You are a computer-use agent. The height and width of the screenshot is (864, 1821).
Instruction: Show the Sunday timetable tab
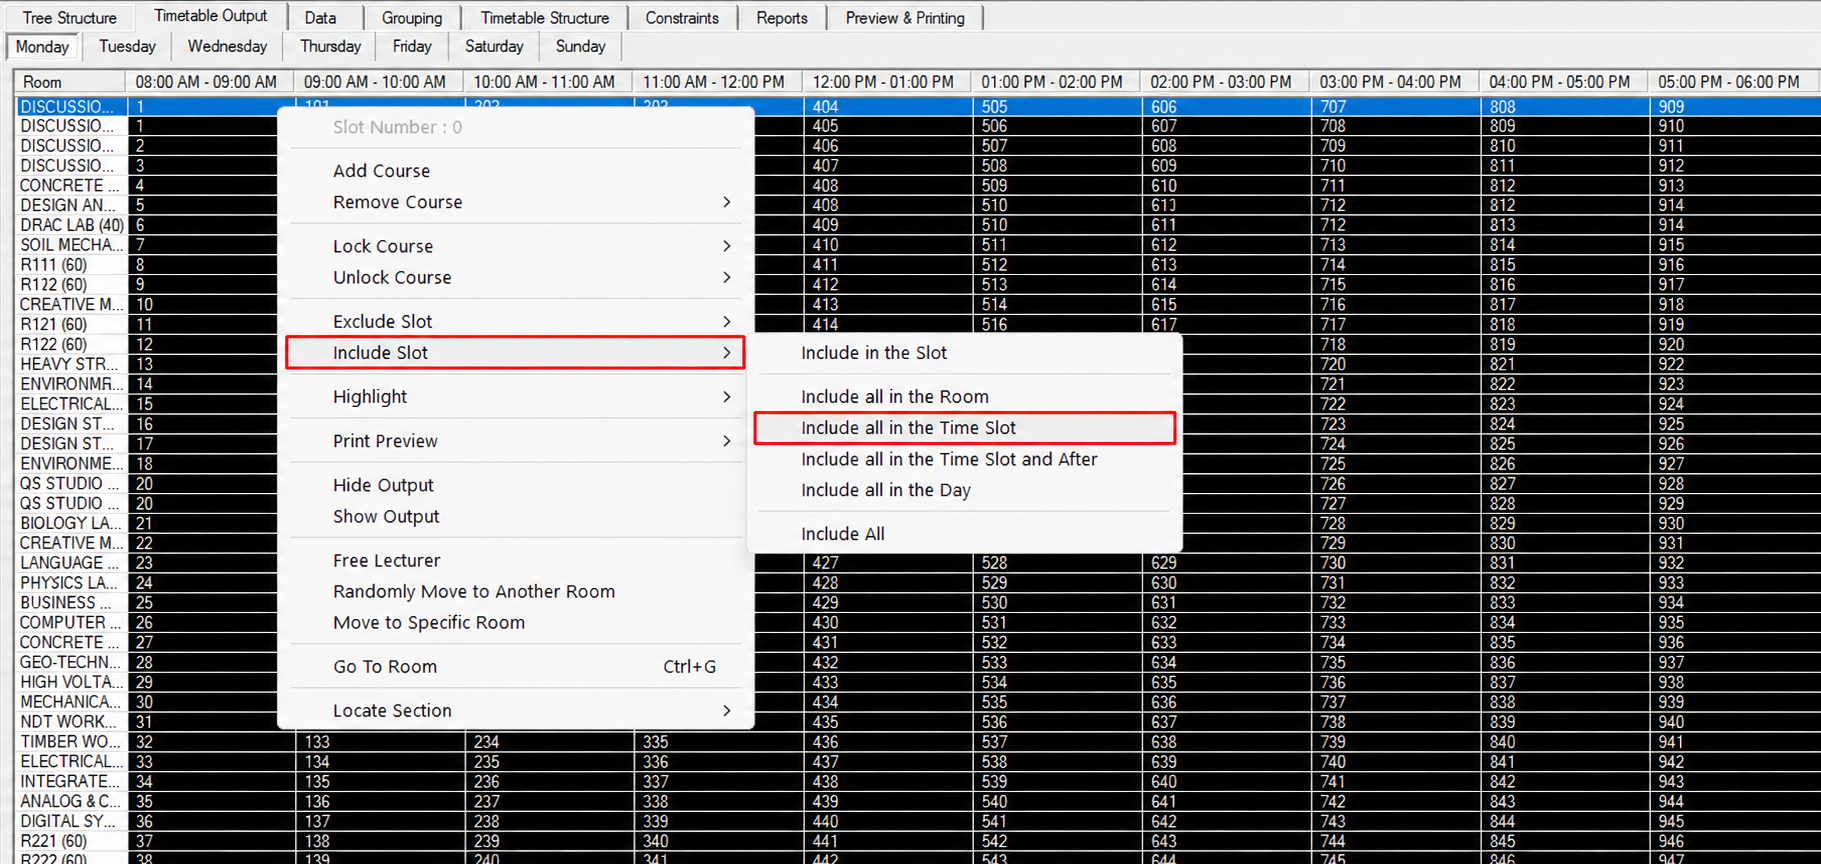point(580,46)
